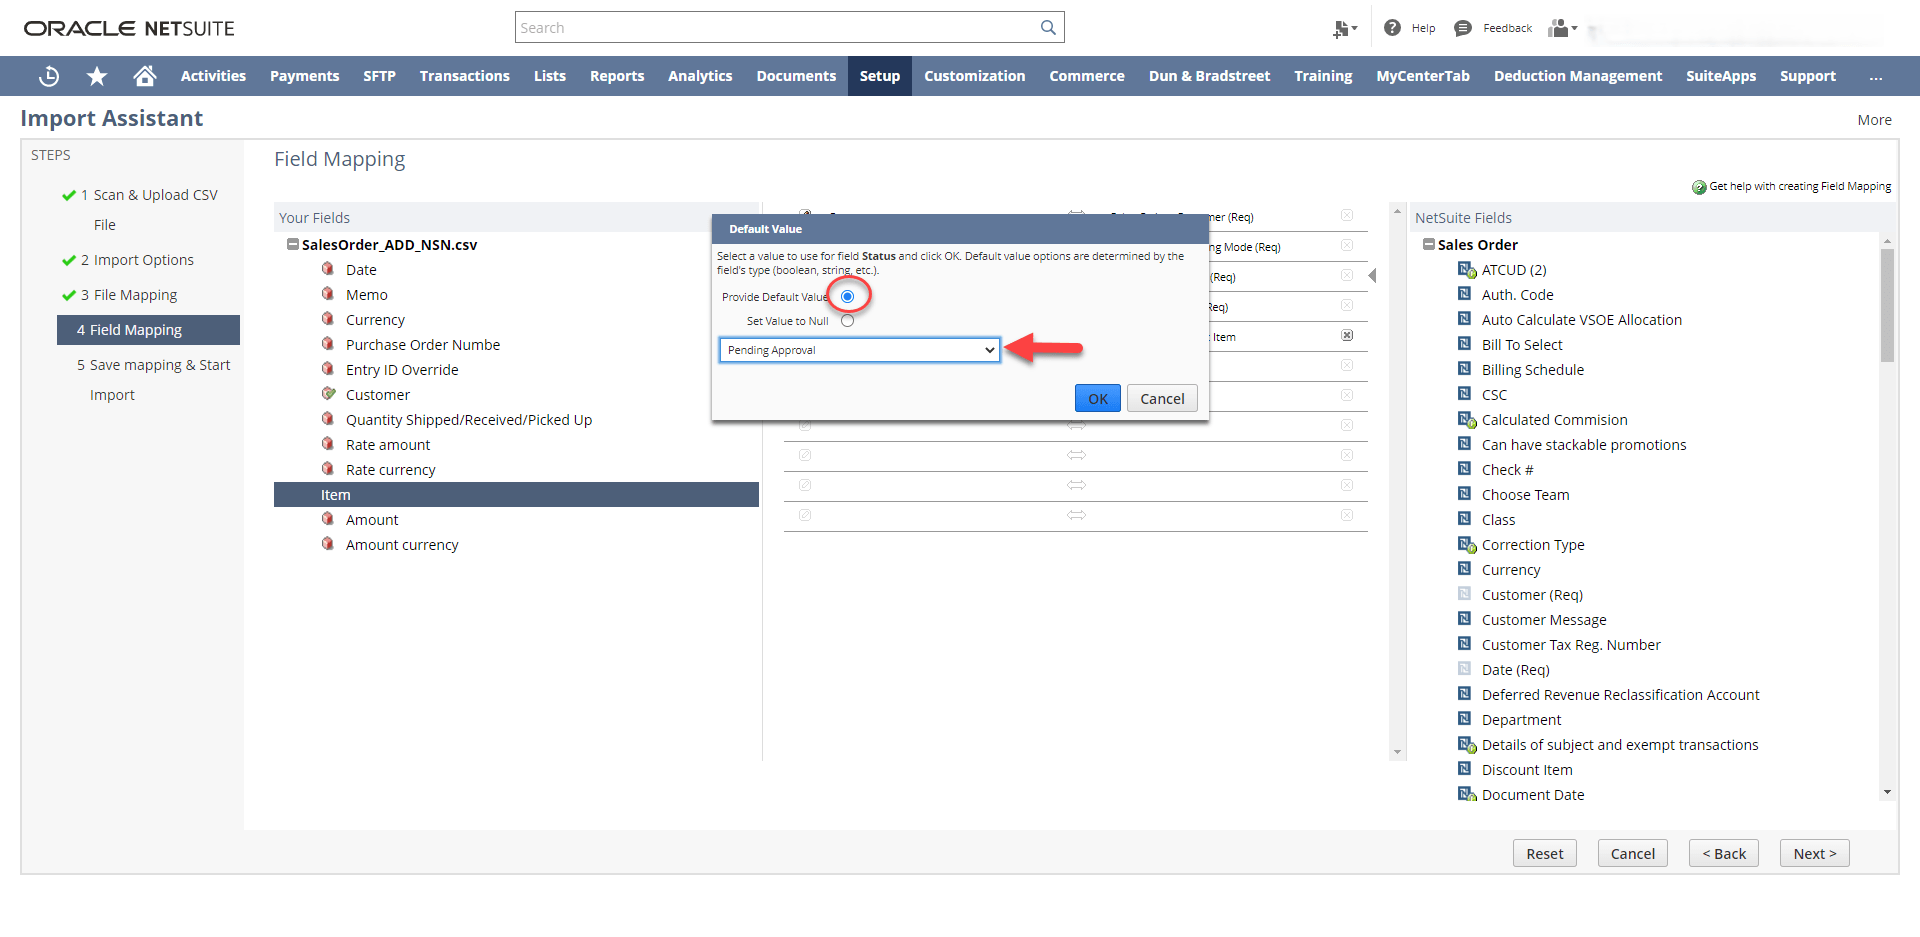This screenshot has width=1920, height=937.
Task: Click the NetSuite Fields vertical scrollbar thumb
Action: (1887, 305)
